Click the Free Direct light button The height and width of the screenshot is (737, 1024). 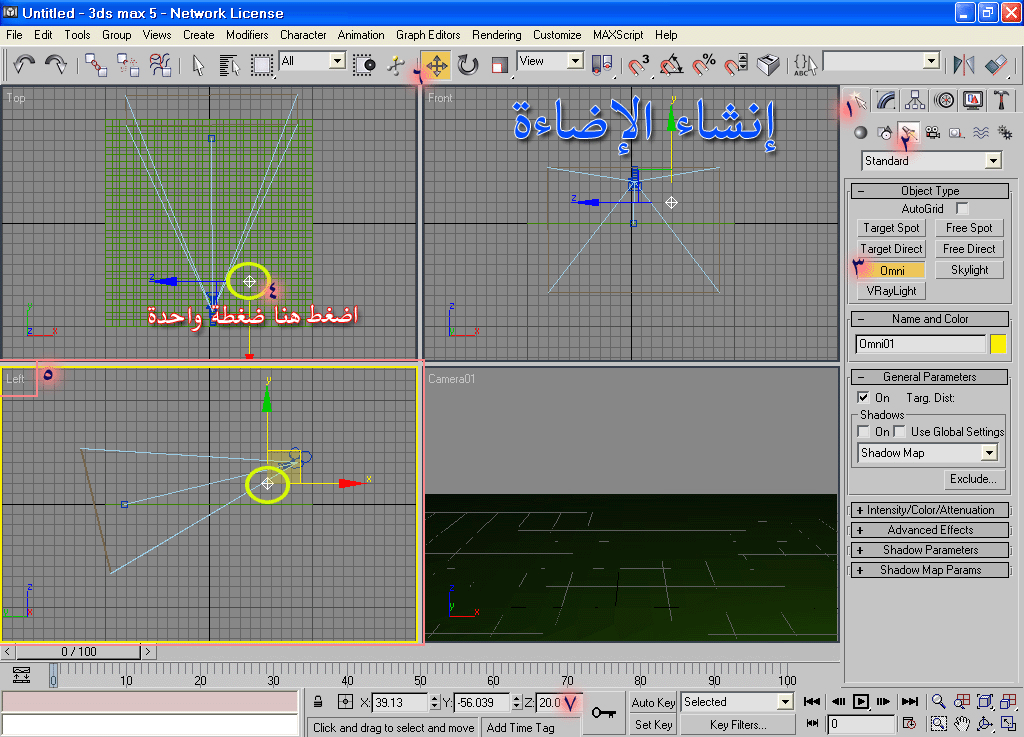969,249
